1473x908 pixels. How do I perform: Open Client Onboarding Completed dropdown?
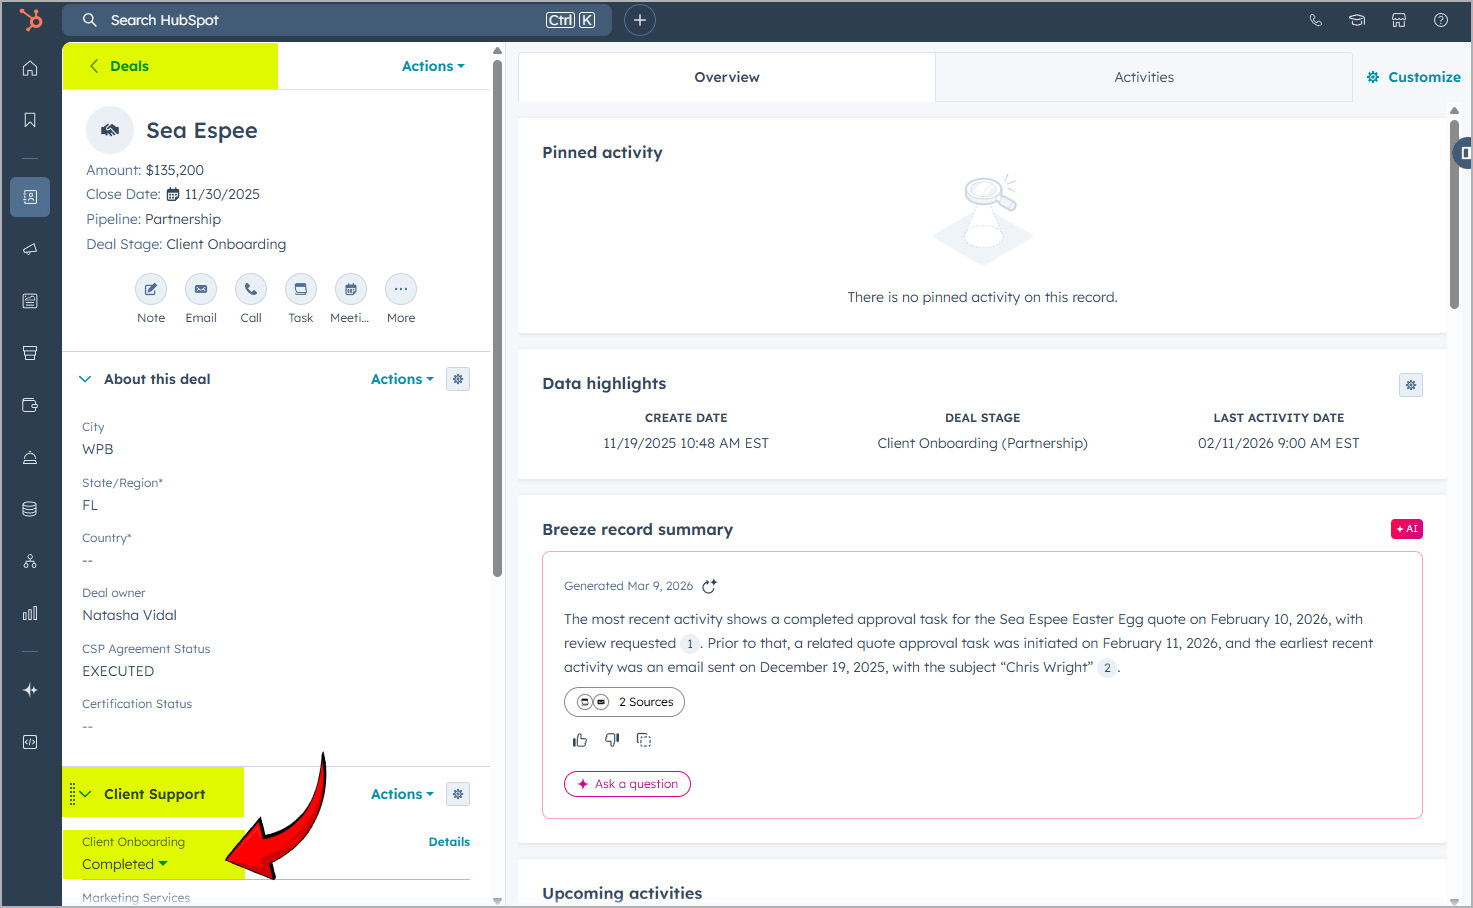(125, 864)
